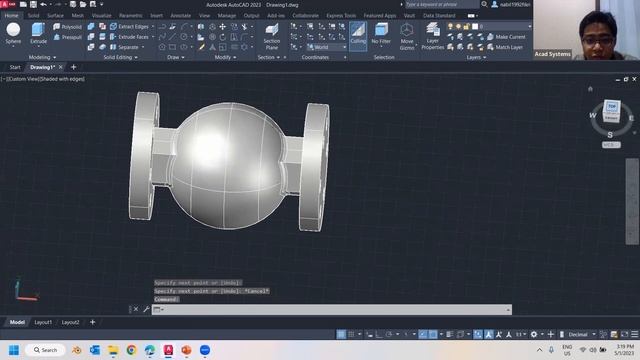Screen dimensions: 640x360
Task: Click the view controls label Custom View
Action: tap(22, 79)
